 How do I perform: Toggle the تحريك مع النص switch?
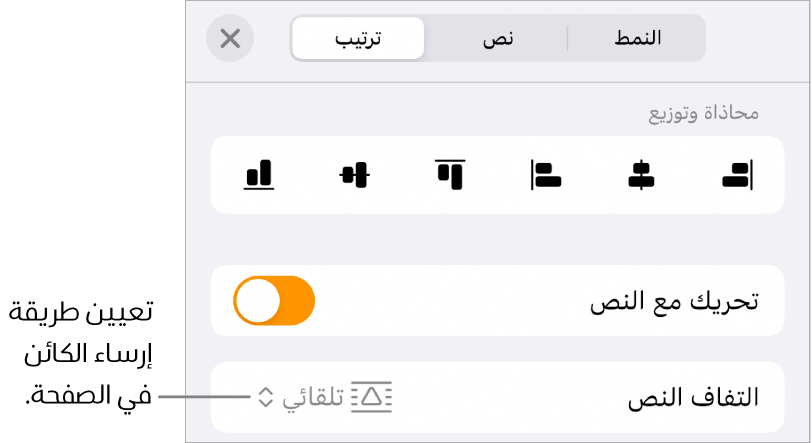274,301
